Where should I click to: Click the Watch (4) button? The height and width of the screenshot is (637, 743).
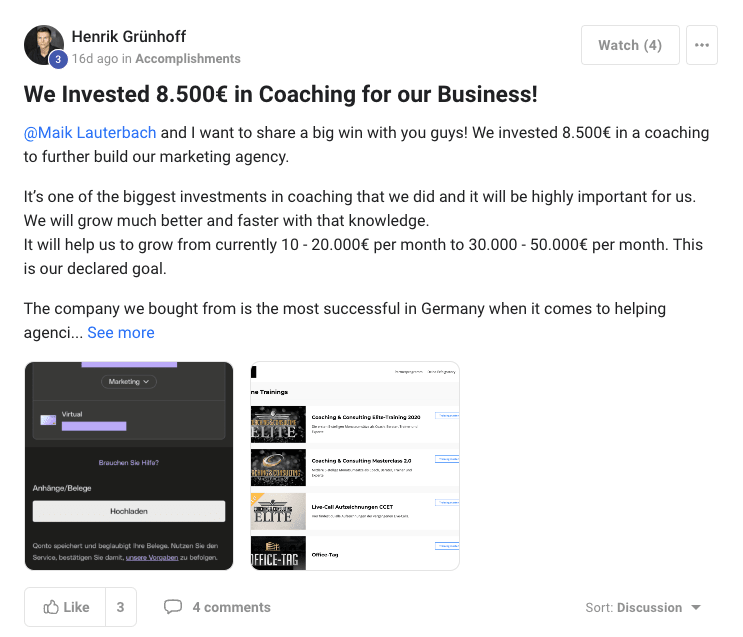pos(630,45)
